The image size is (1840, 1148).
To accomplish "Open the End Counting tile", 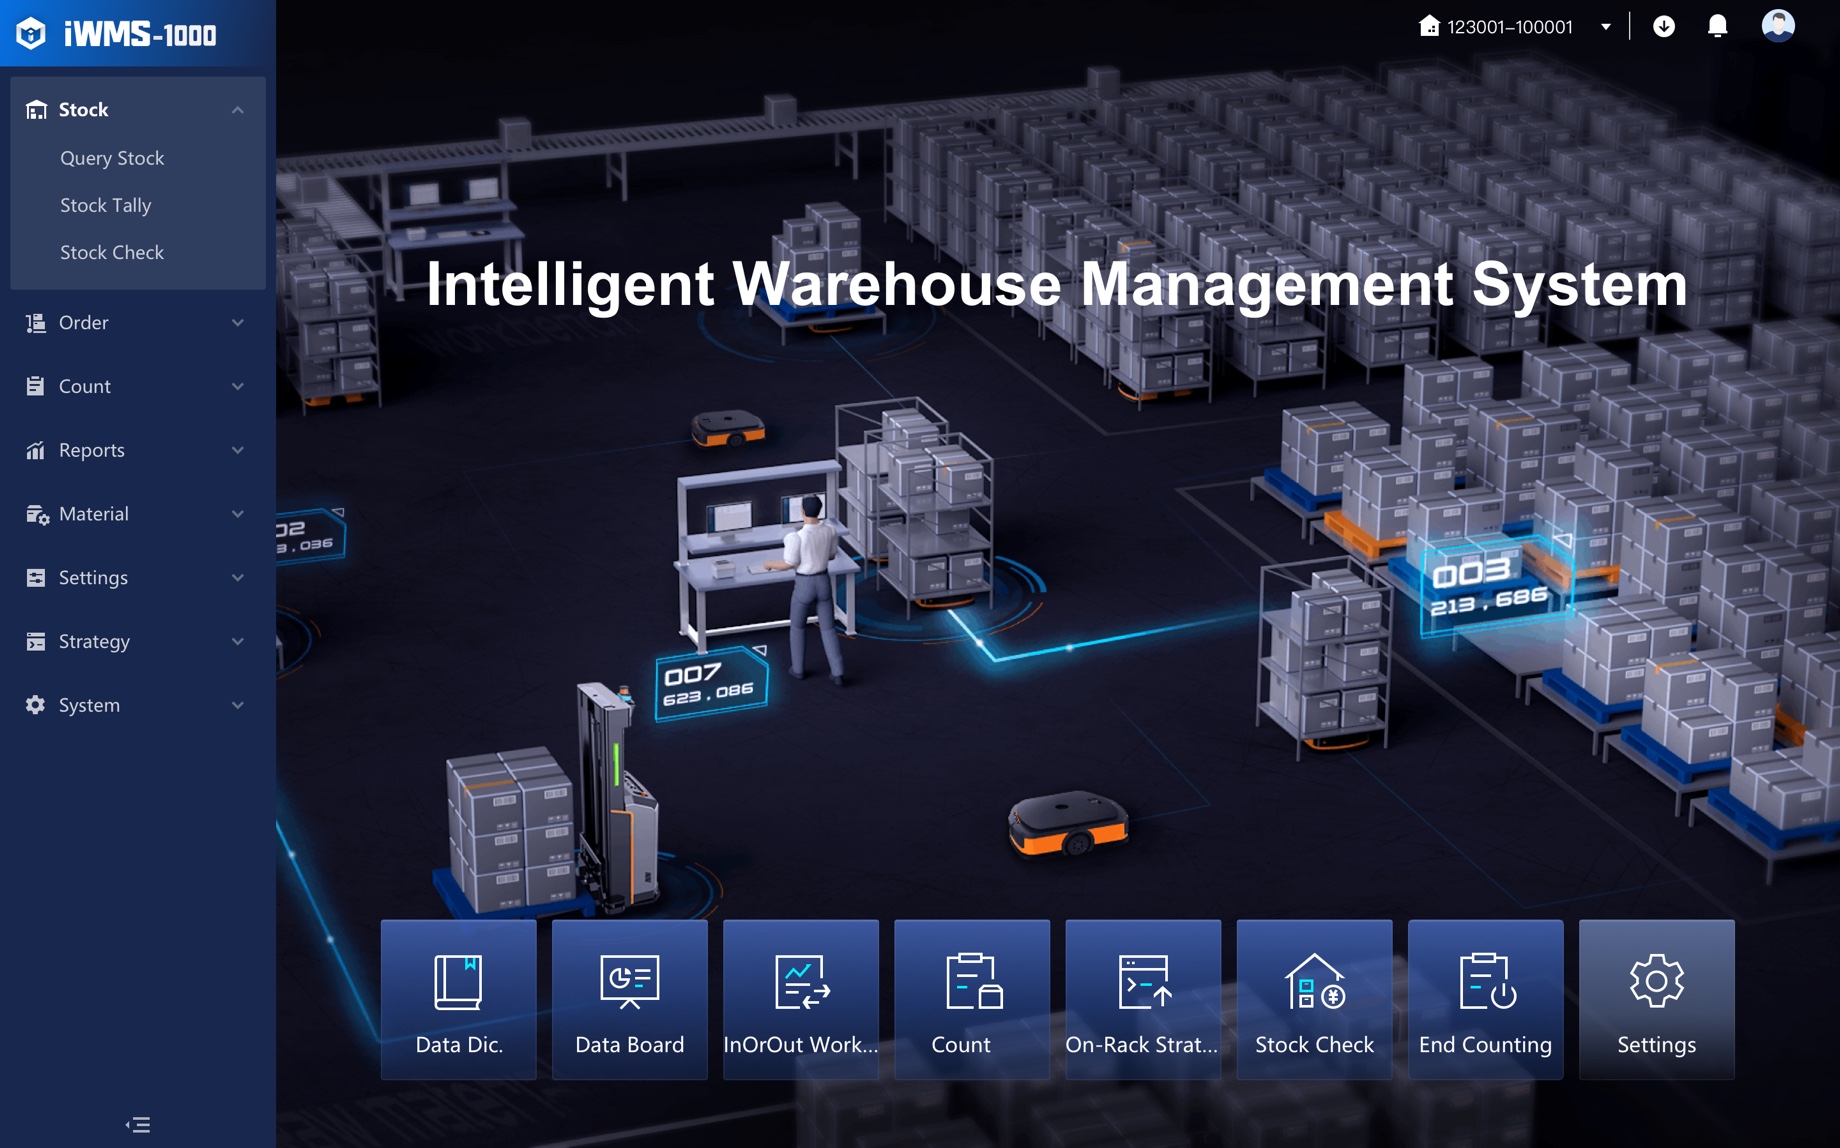I will pos(1485,998).
